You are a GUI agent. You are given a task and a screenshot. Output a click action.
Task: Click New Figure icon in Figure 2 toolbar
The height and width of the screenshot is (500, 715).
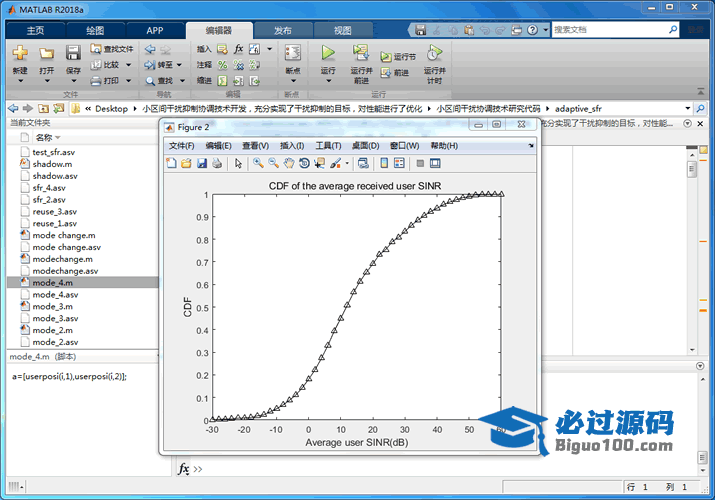(x=171, y=163)
